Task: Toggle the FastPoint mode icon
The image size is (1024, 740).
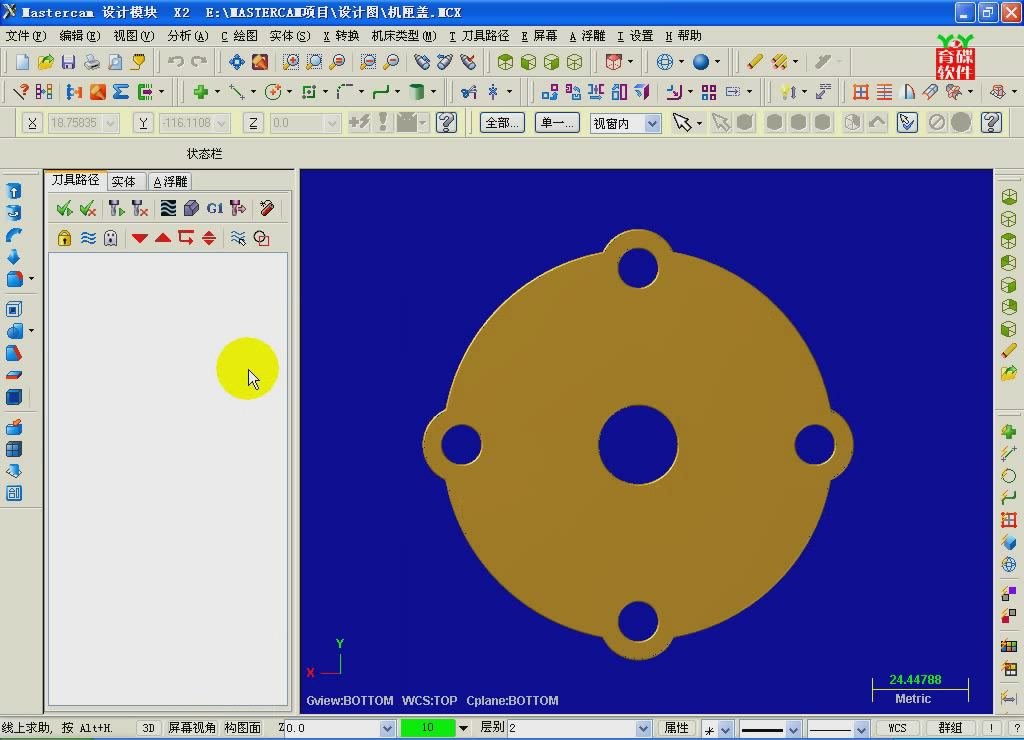Action: tap(359, 122)
